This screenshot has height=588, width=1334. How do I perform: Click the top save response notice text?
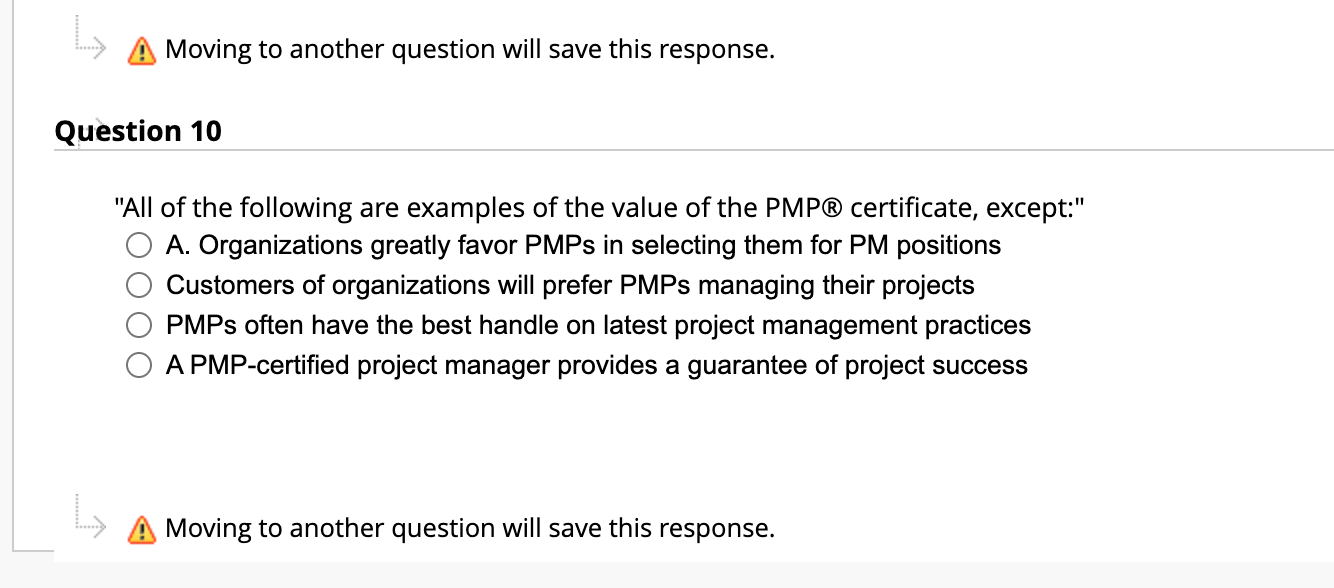click(468, 49)
